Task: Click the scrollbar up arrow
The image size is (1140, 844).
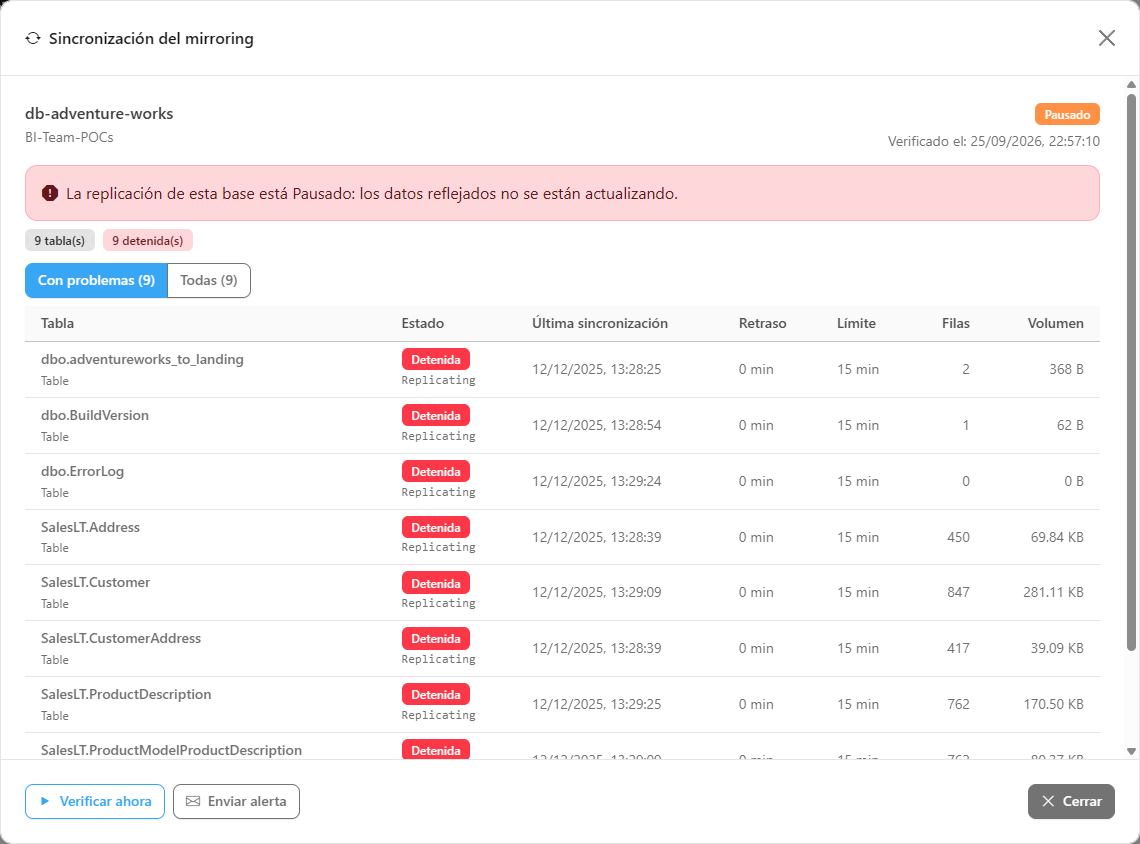Action: point(1131,85)
